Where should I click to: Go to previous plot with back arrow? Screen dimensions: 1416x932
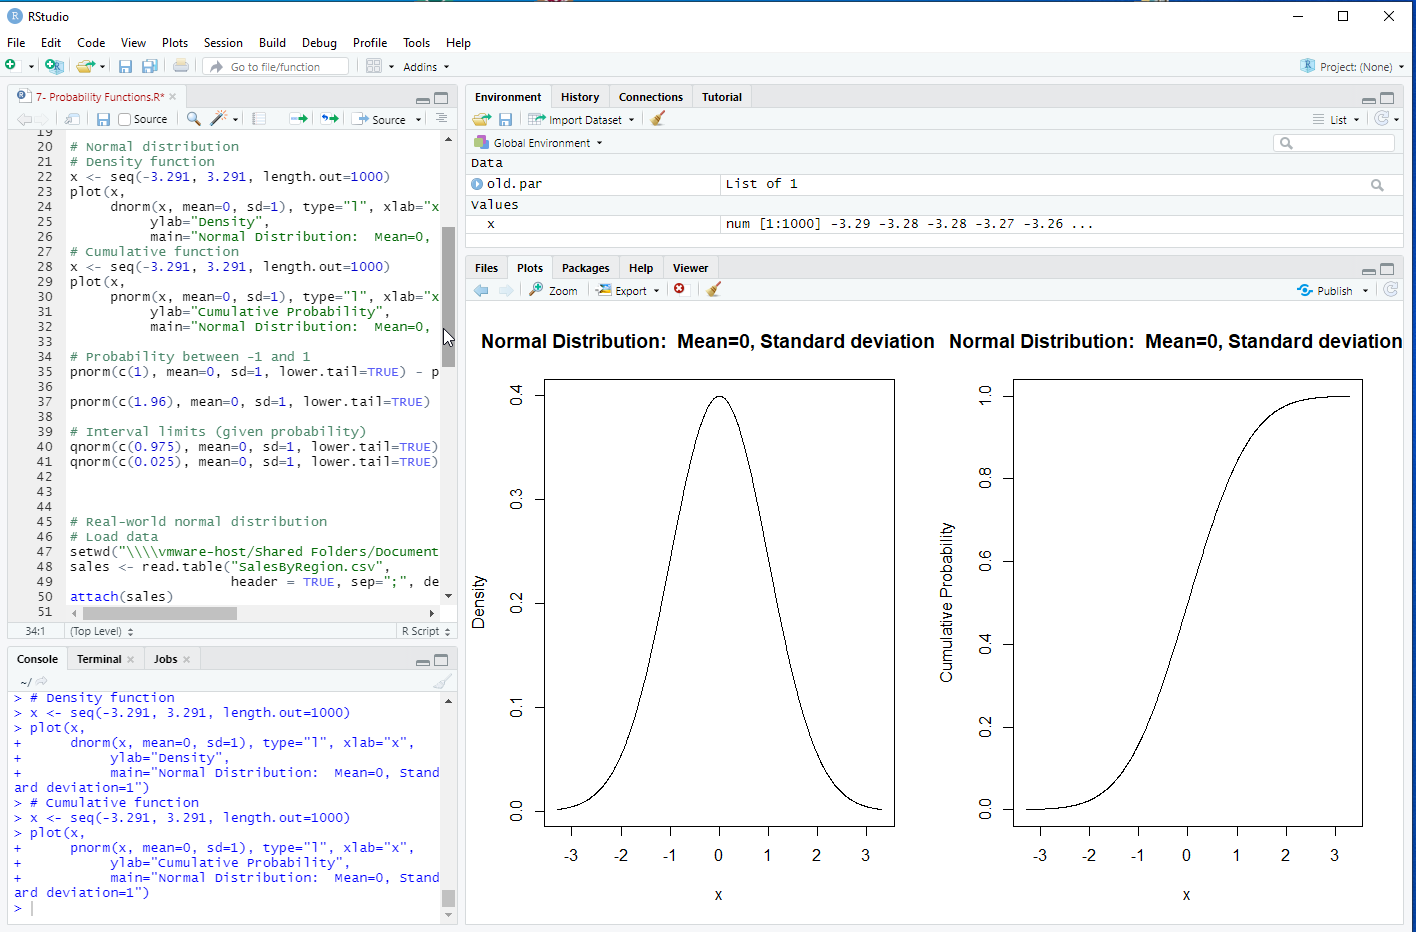(x=481, y=290)
